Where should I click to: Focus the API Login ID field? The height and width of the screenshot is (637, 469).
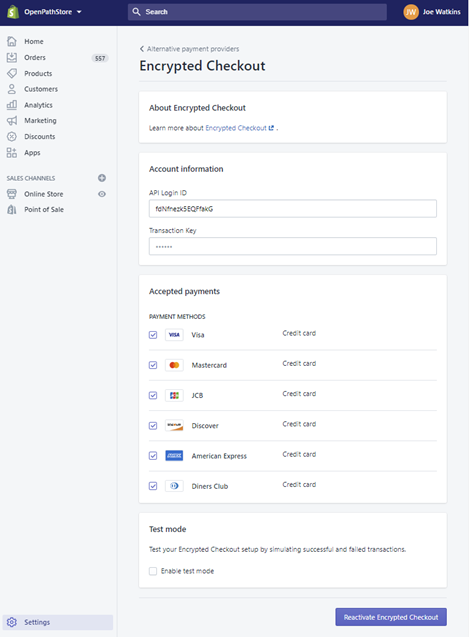pos(293,209)
